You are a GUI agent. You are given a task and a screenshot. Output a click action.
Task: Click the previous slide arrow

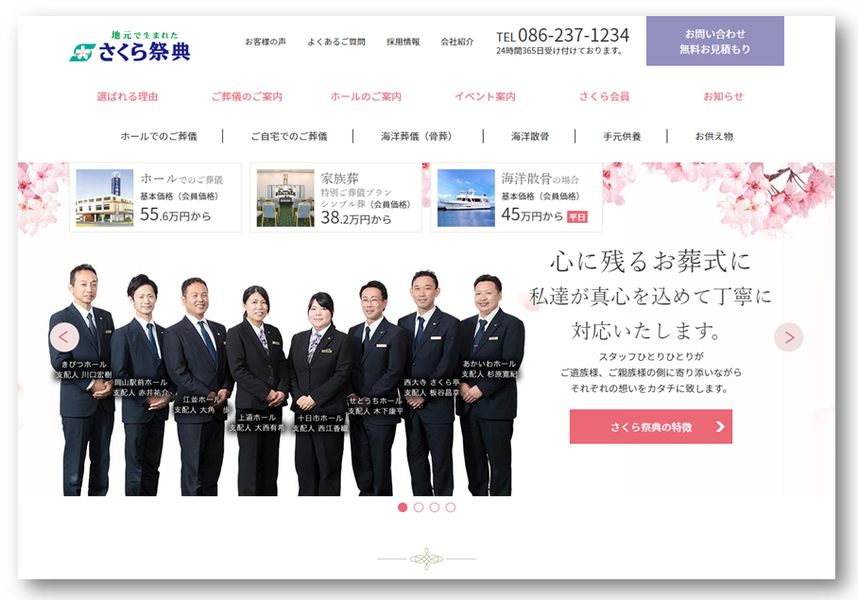[64, 337]
